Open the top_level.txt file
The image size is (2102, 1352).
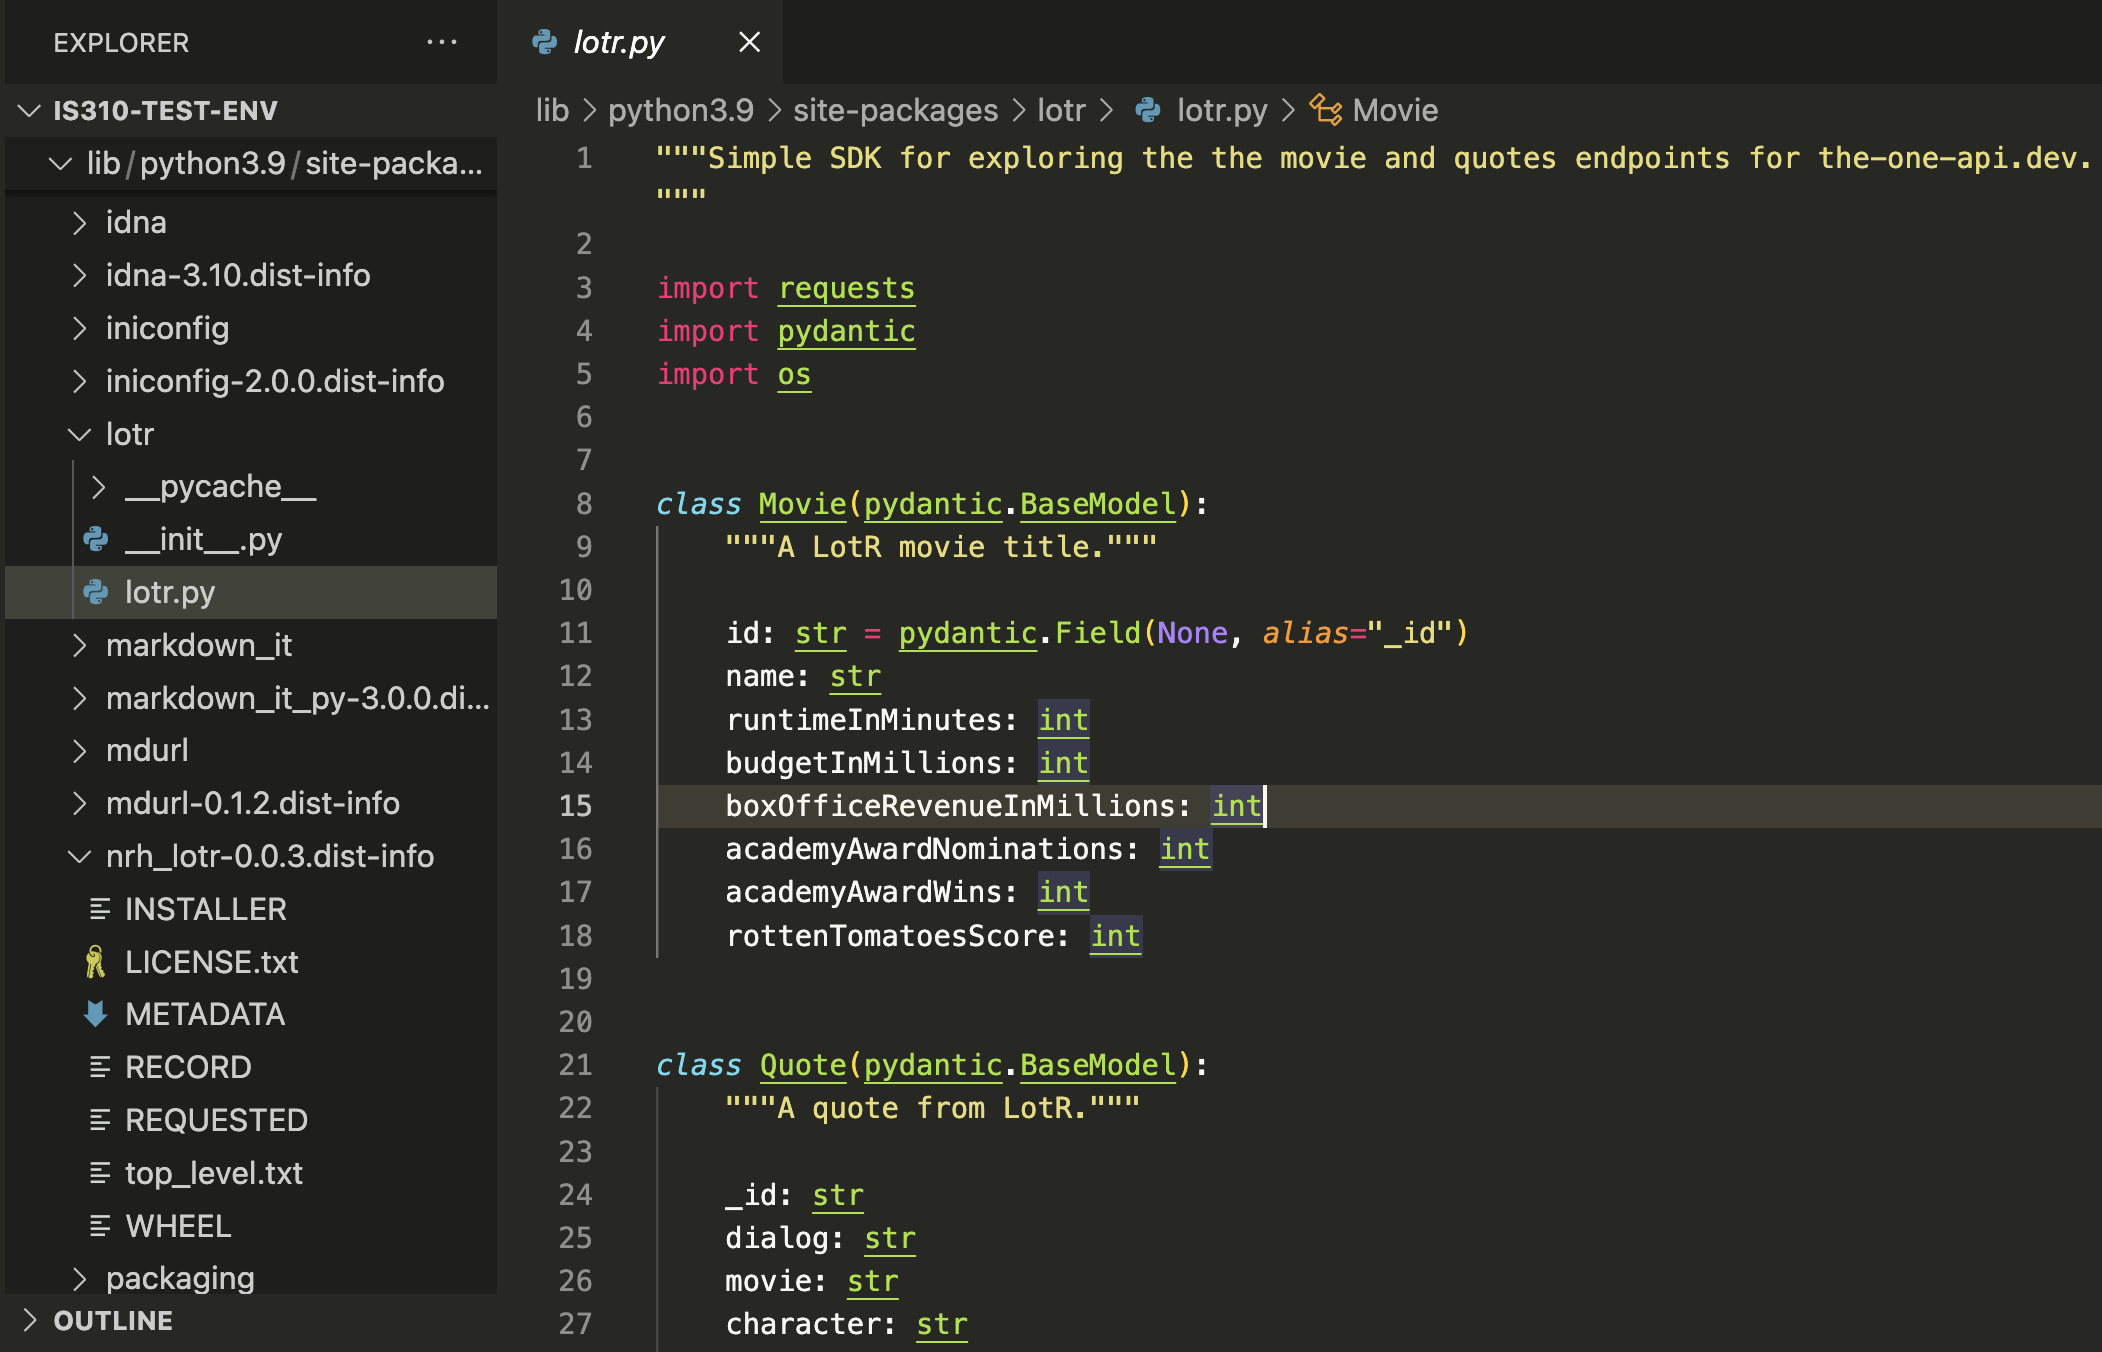(x=213, y=1173)
